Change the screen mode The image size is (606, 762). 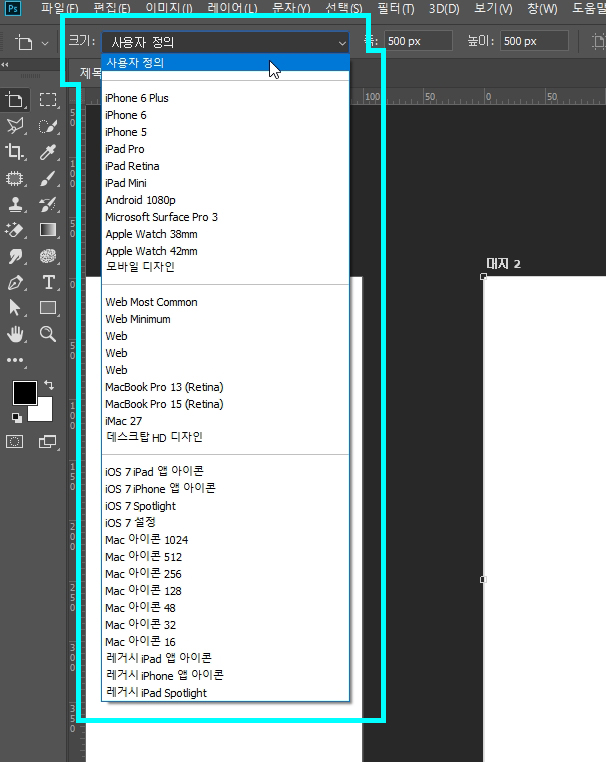click(x=48, y=442)
